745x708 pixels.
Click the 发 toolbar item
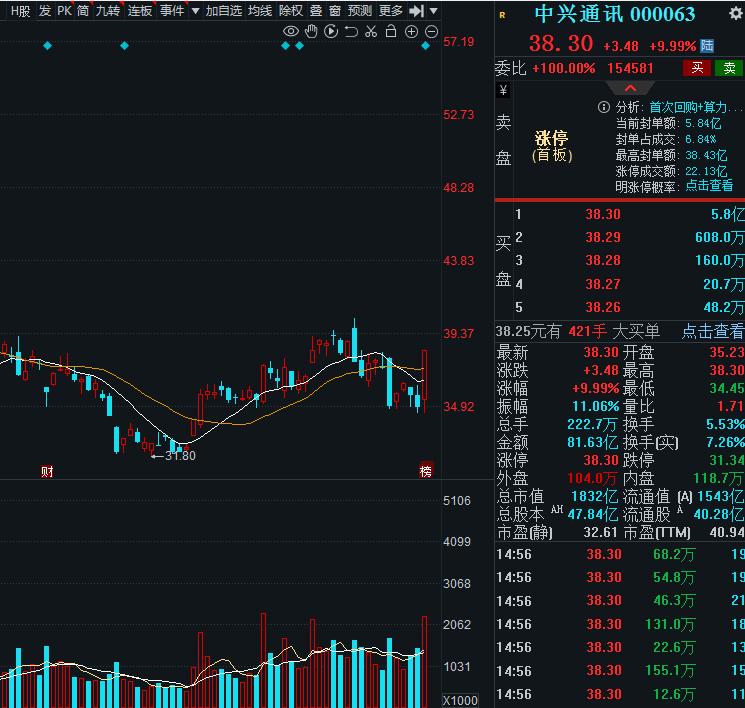[45, 11]
